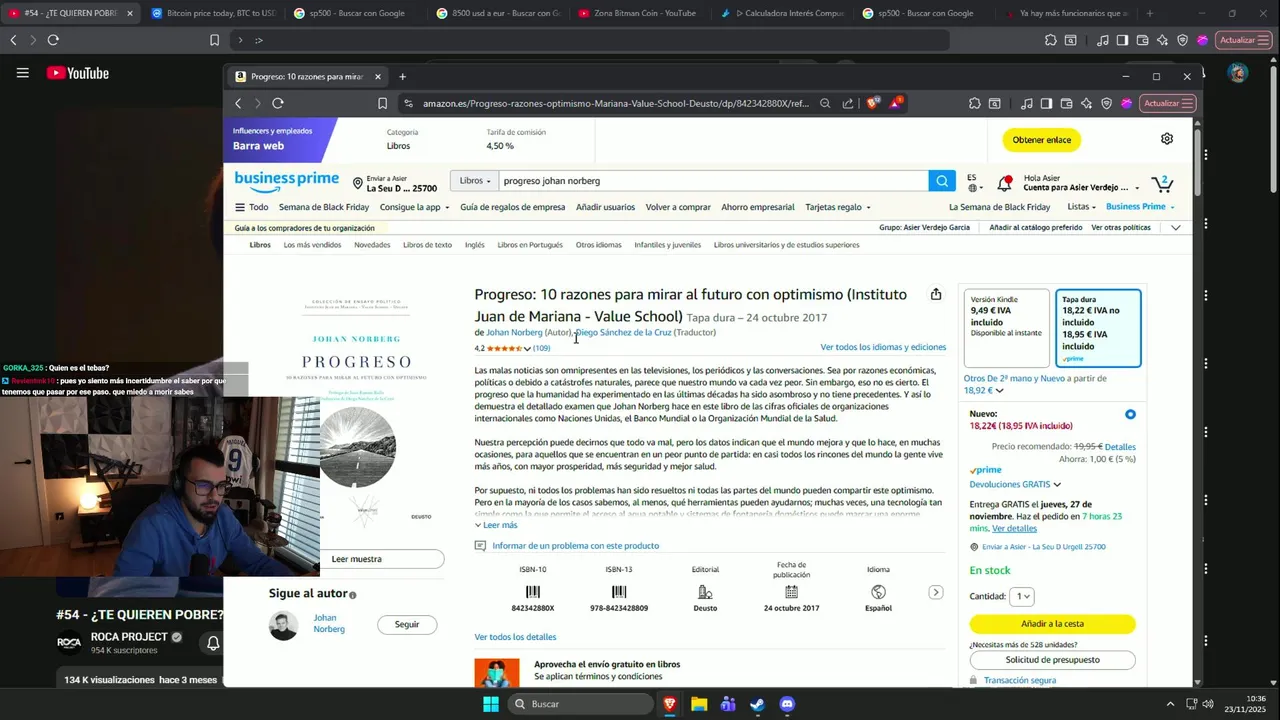Open YouTube hamburger menu in background window
The height and width of the screenshot is (720, 1280).
click(22, 73)
